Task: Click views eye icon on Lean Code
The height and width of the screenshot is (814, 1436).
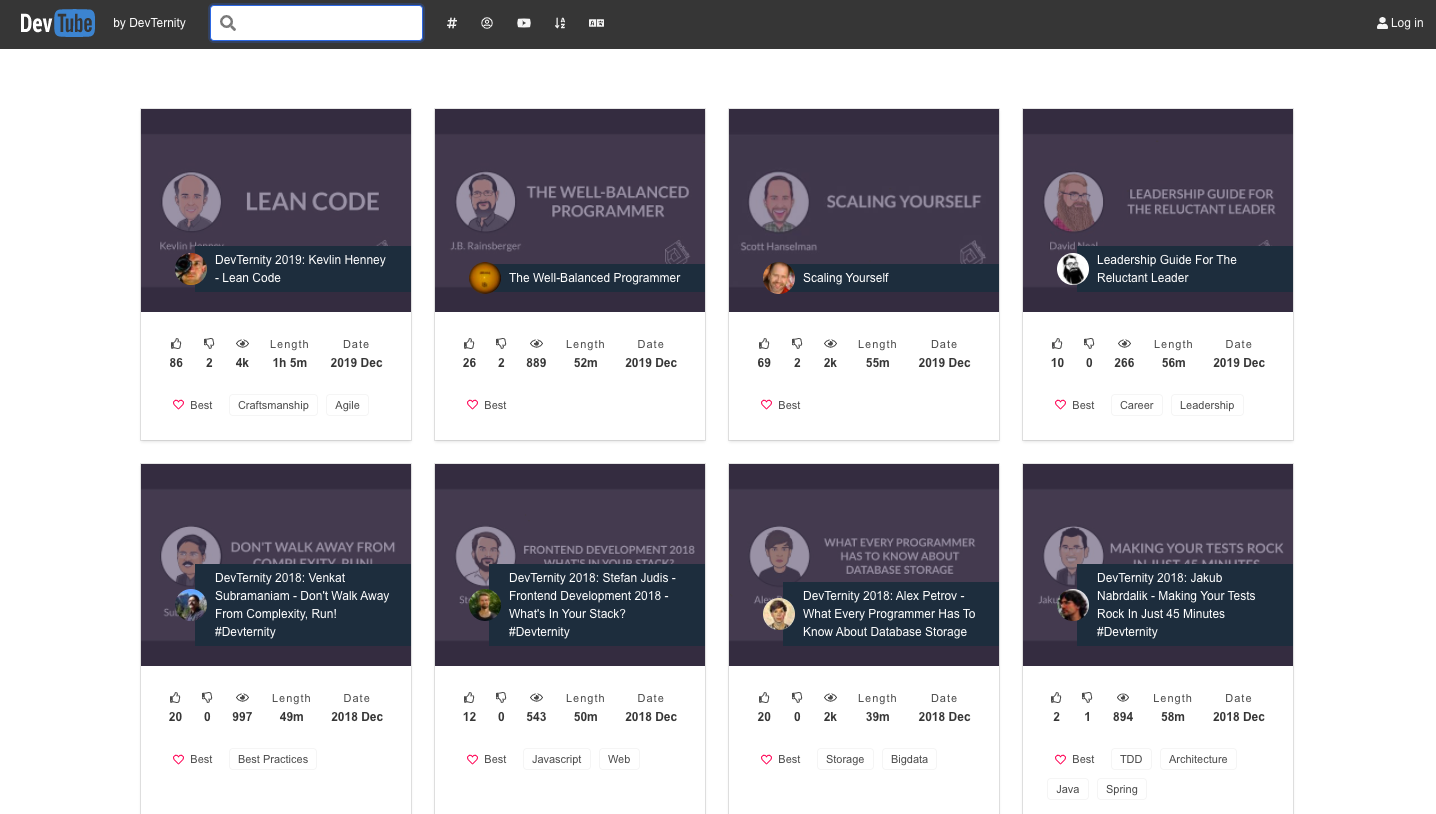Action: coord(242,344)
